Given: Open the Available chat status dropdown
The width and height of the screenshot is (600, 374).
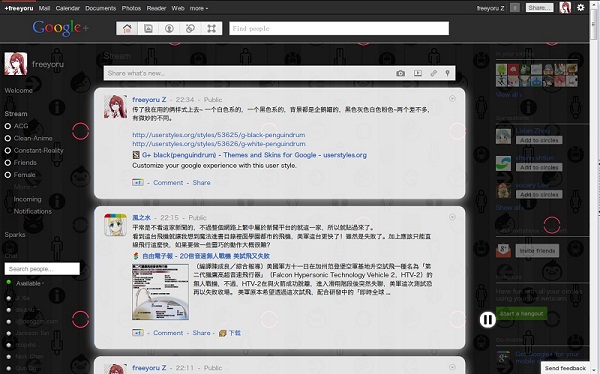Looking at the screenshot, I should point(29,283).
